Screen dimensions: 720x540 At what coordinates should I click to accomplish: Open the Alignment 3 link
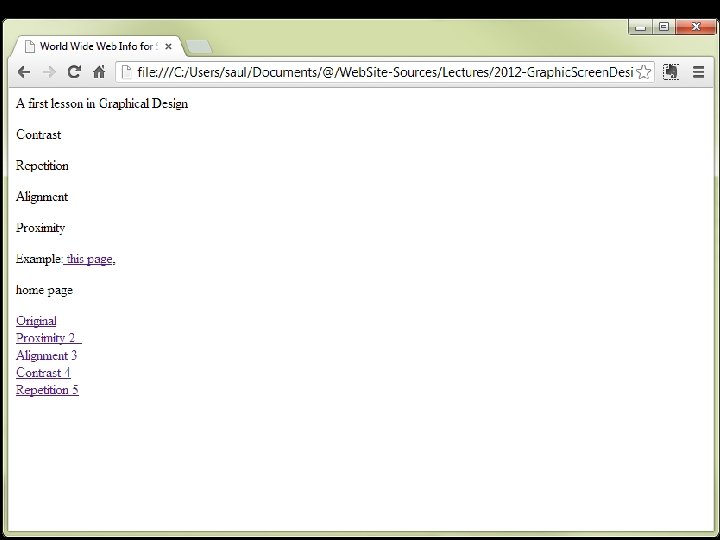[46, 355]
